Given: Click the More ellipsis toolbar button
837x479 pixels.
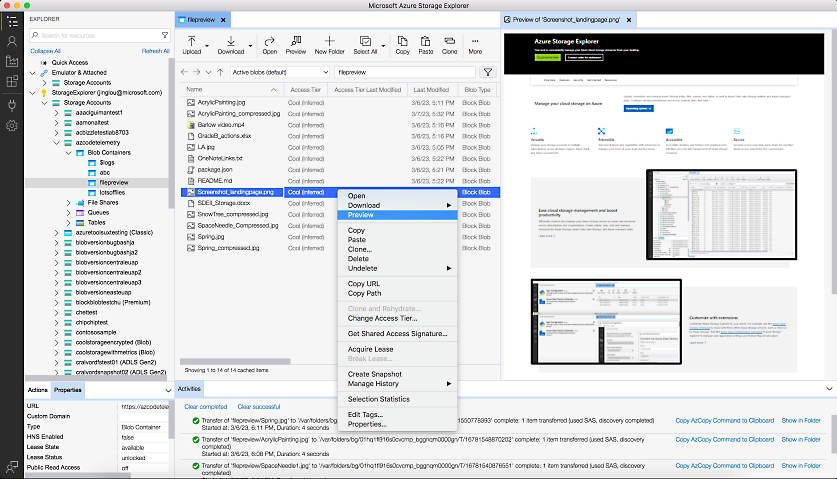Looking at the screenshot, I should click(475, 41).
